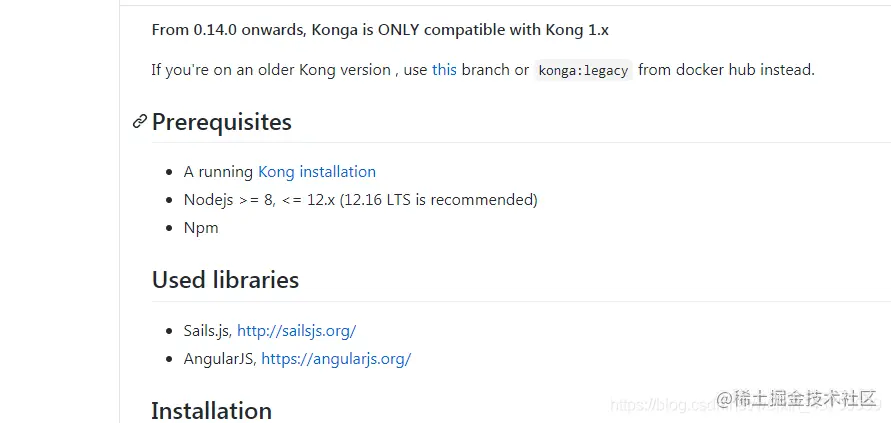
Task: Click the 'Sails.js,' list text
Action: coord(208,330)
